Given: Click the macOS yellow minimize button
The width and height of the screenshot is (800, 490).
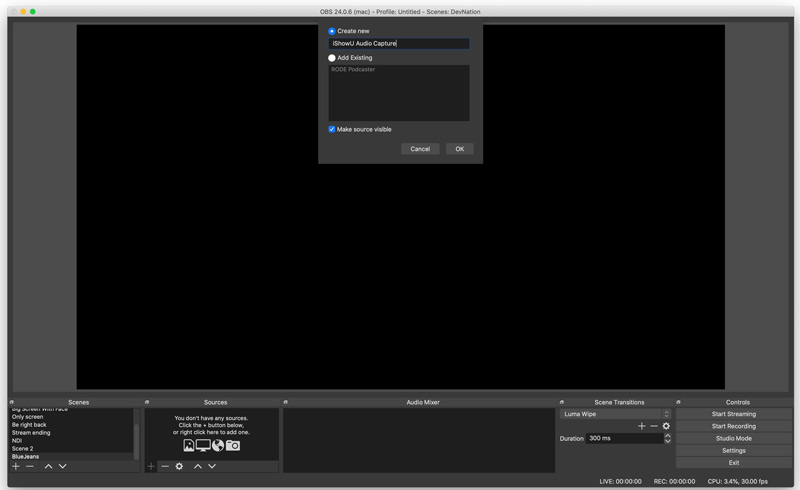Looking at the screenshot, I should 23,11.
